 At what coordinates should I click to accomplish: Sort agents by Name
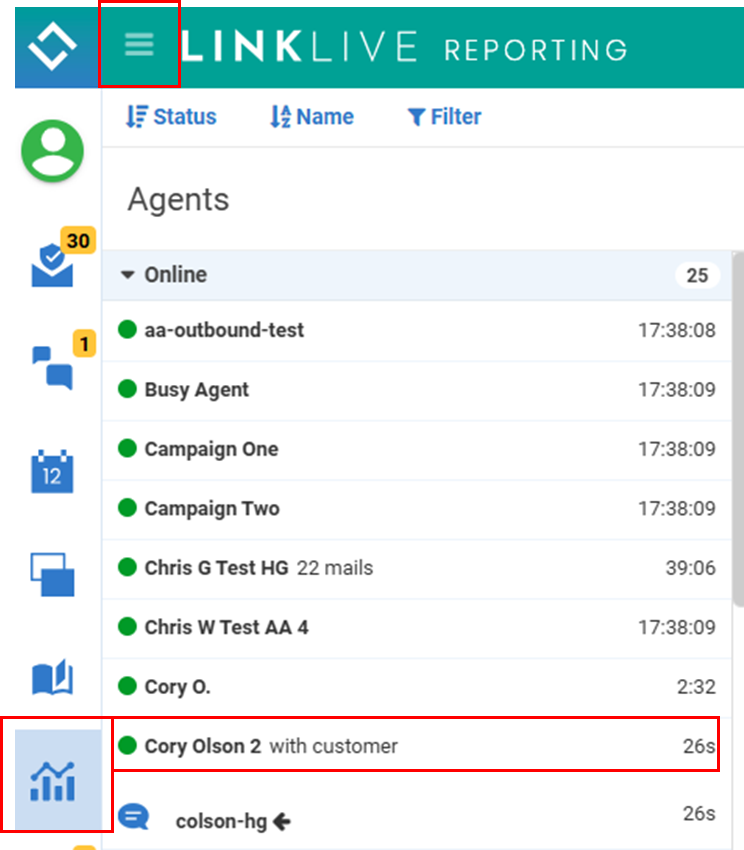(x=312, y=117)
